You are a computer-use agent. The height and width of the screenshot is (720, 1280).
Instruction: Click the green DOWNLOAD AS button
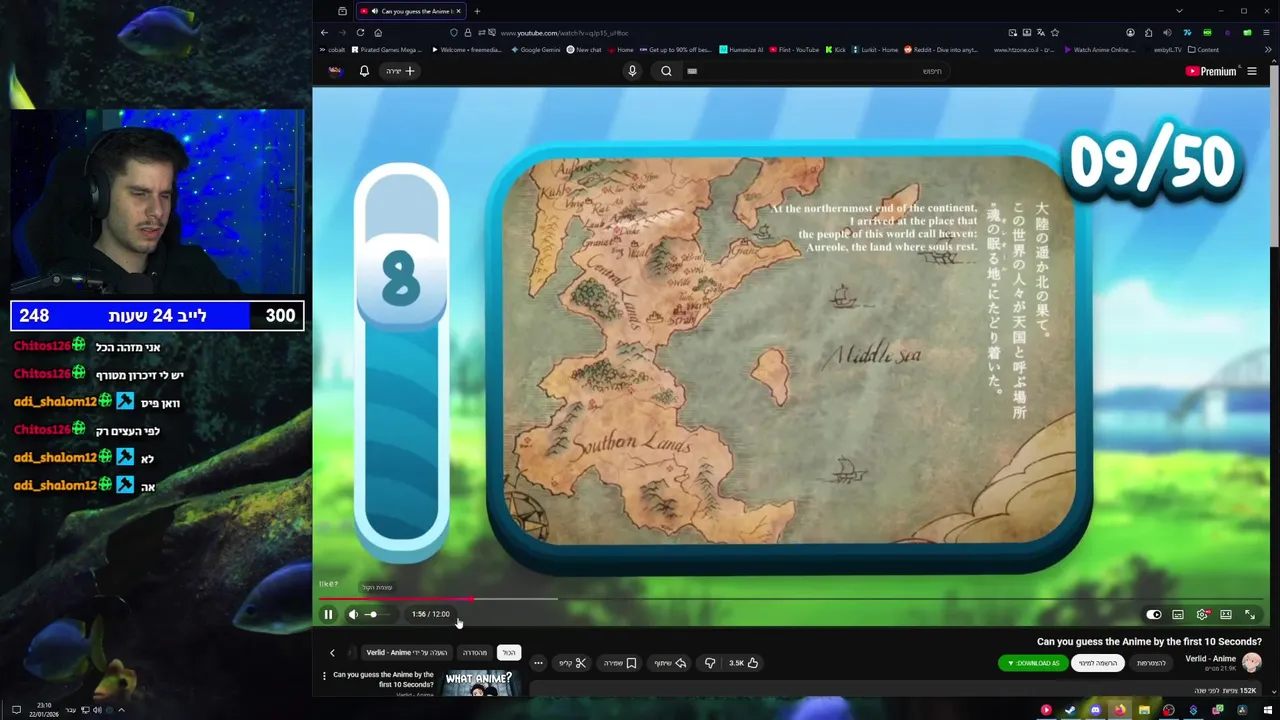1033,663
